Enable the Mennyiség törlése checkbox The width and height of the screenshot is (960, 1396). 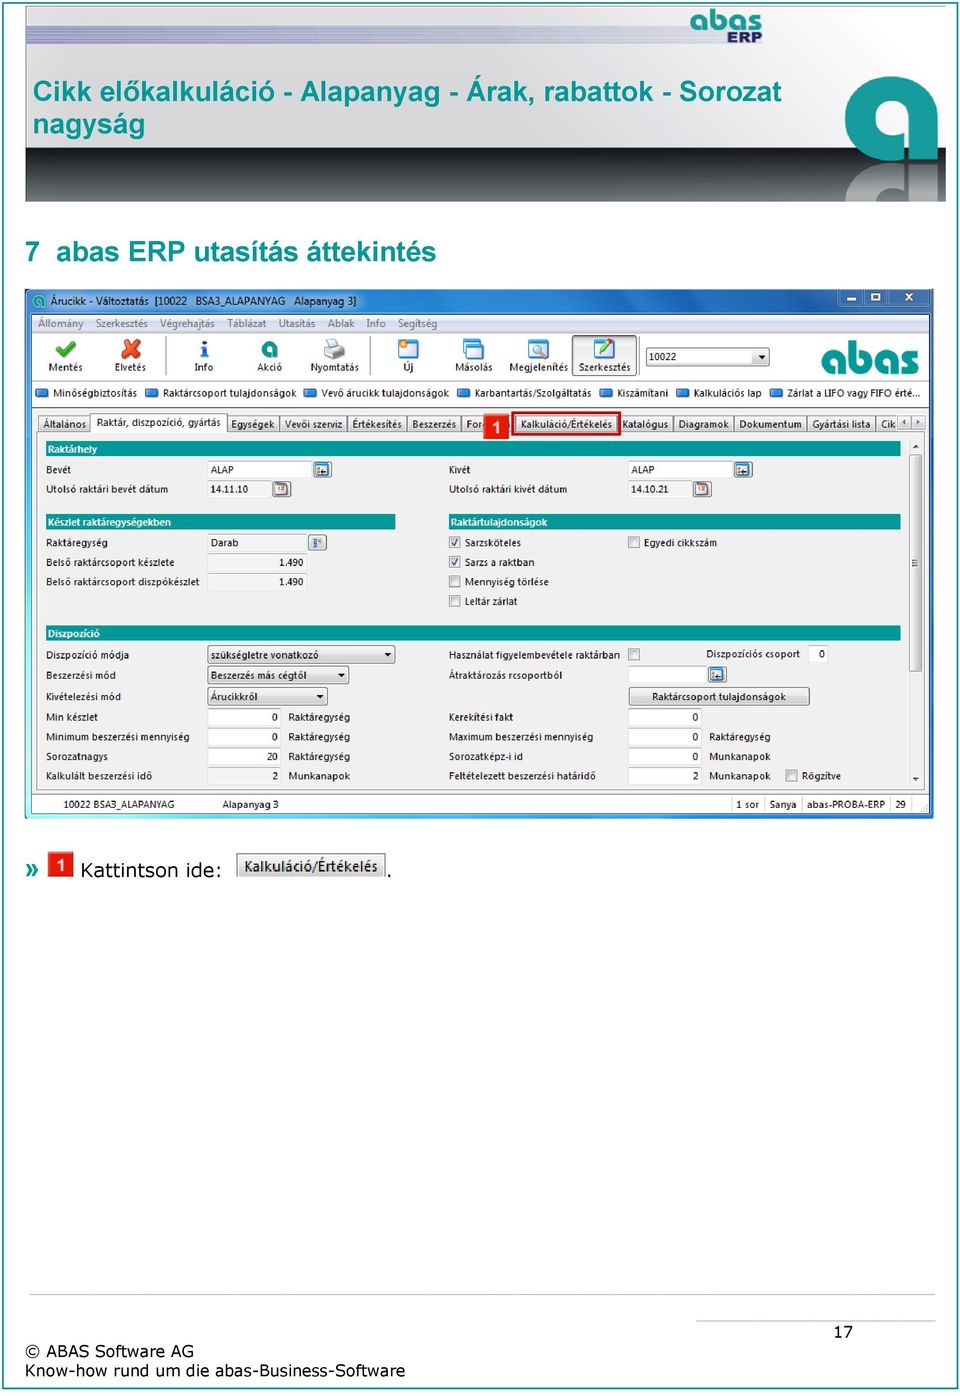[455, 582]
